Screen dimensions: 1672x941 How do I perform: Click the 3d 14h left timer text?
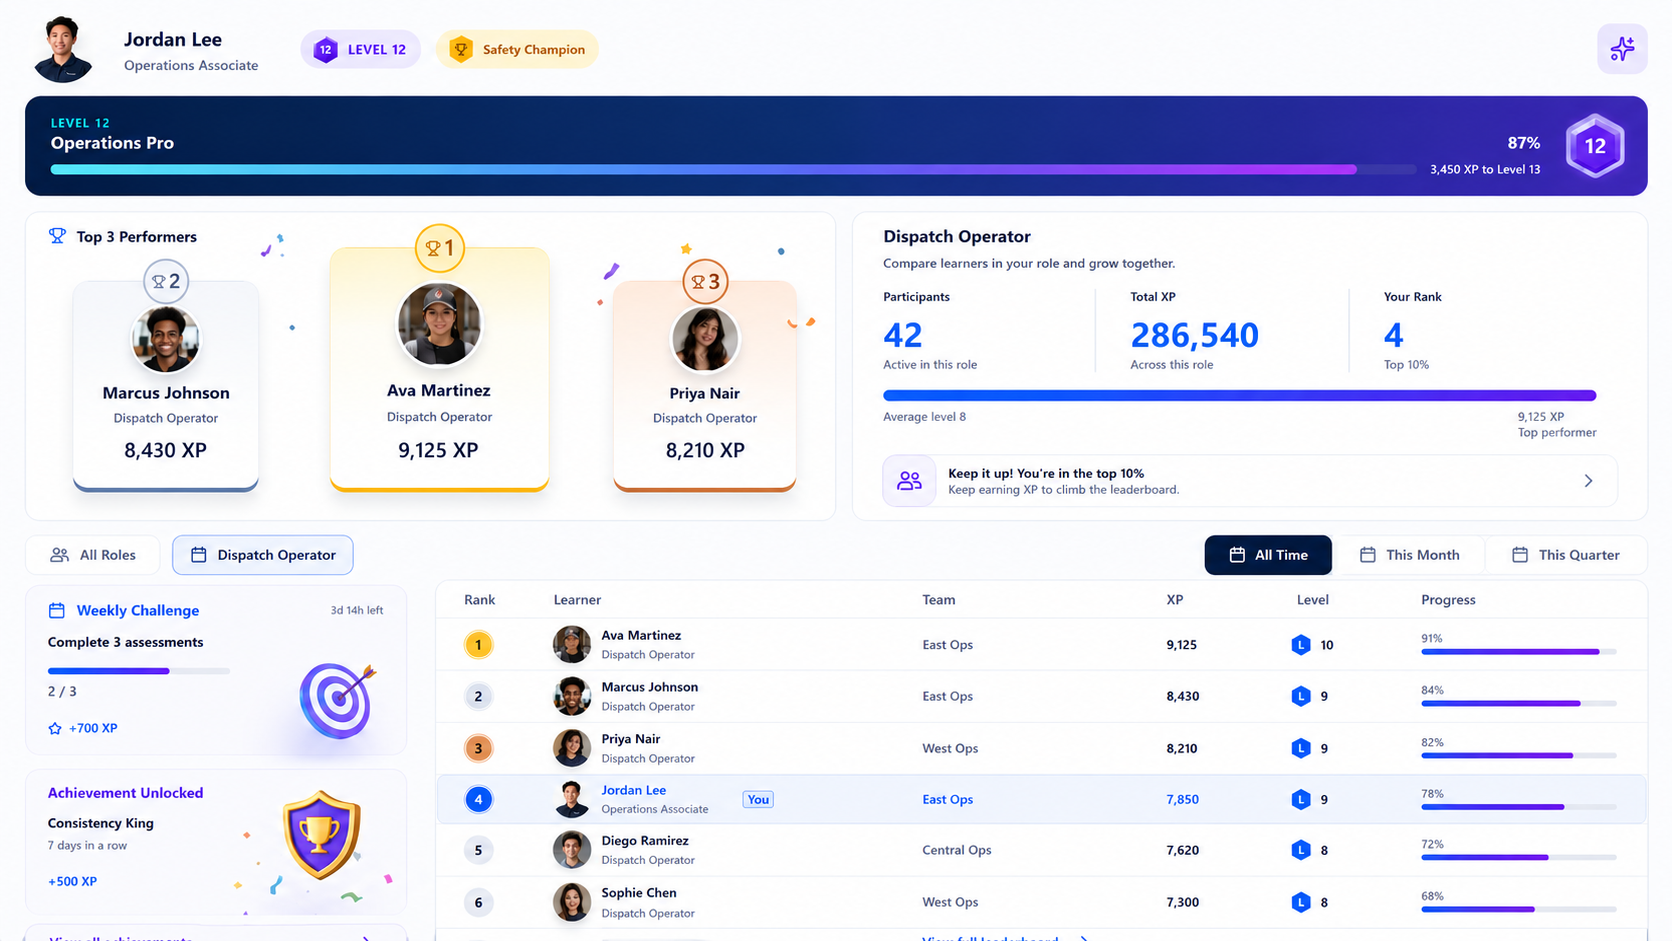point(357,610)
